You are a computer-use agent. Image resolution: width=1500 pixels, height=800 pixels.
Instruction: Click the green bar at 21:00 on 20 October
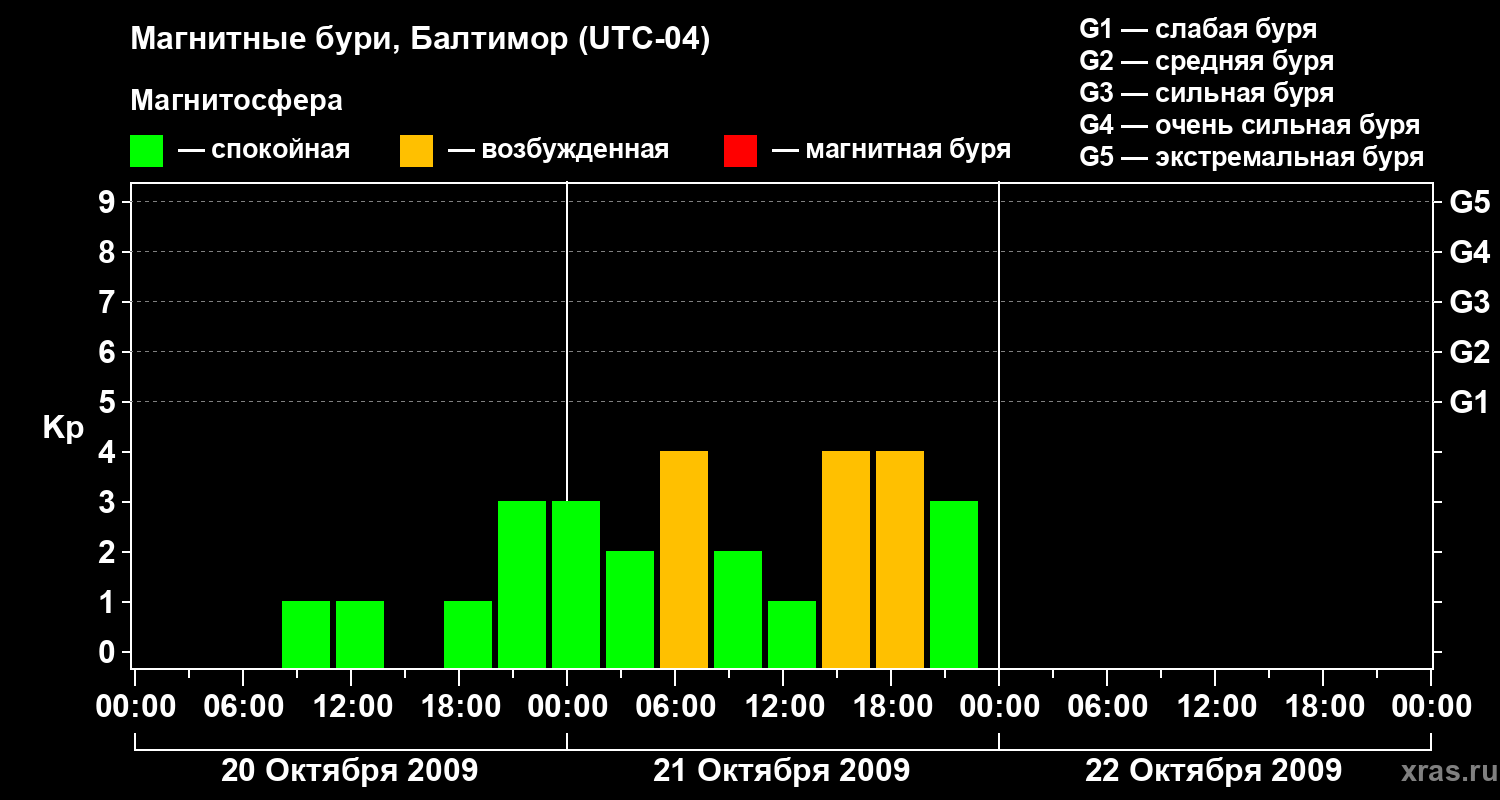(x=522, y=584)
